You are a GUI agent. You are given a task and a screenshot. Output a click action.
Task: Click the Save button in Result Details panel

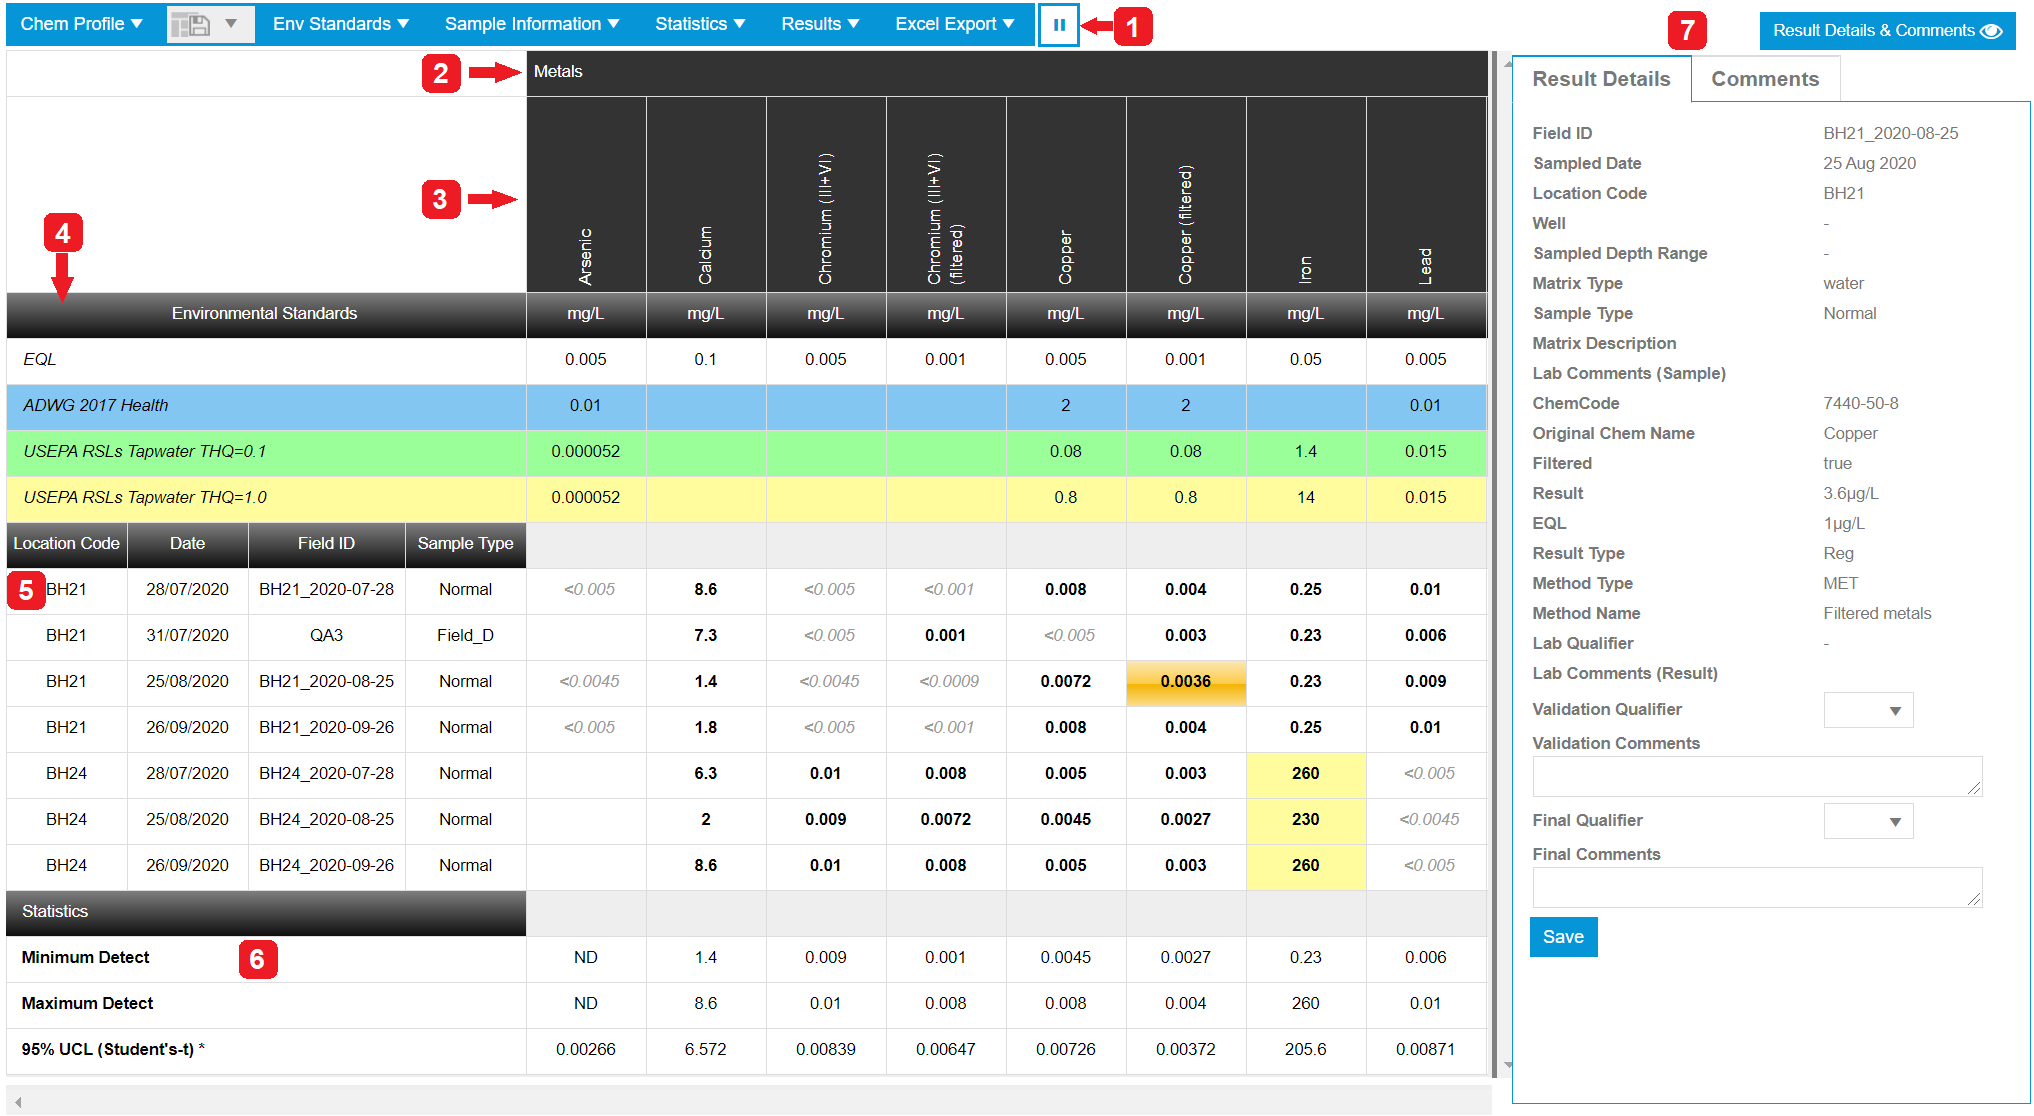pyautogui.click(x=1563, y=937)
